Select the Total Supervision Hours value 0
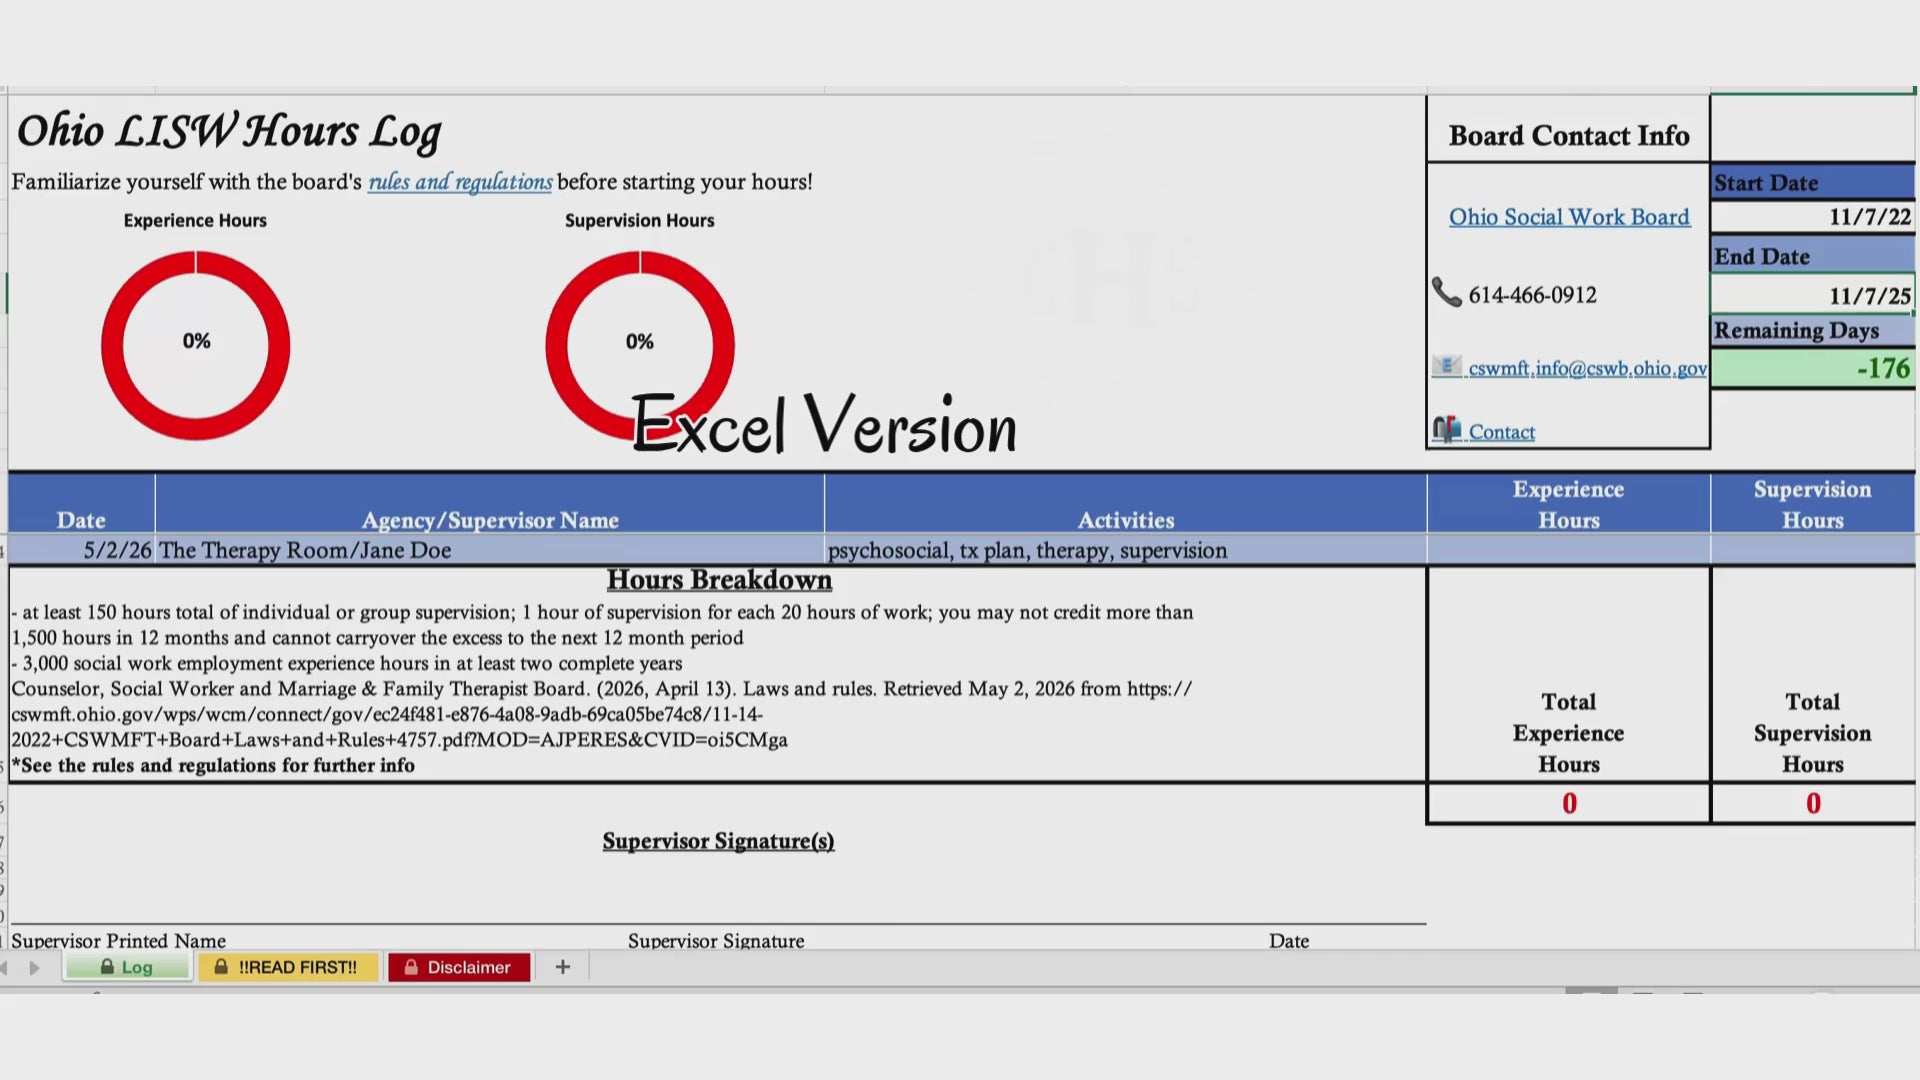The image size is (1920, 1080). [1813, 804]
